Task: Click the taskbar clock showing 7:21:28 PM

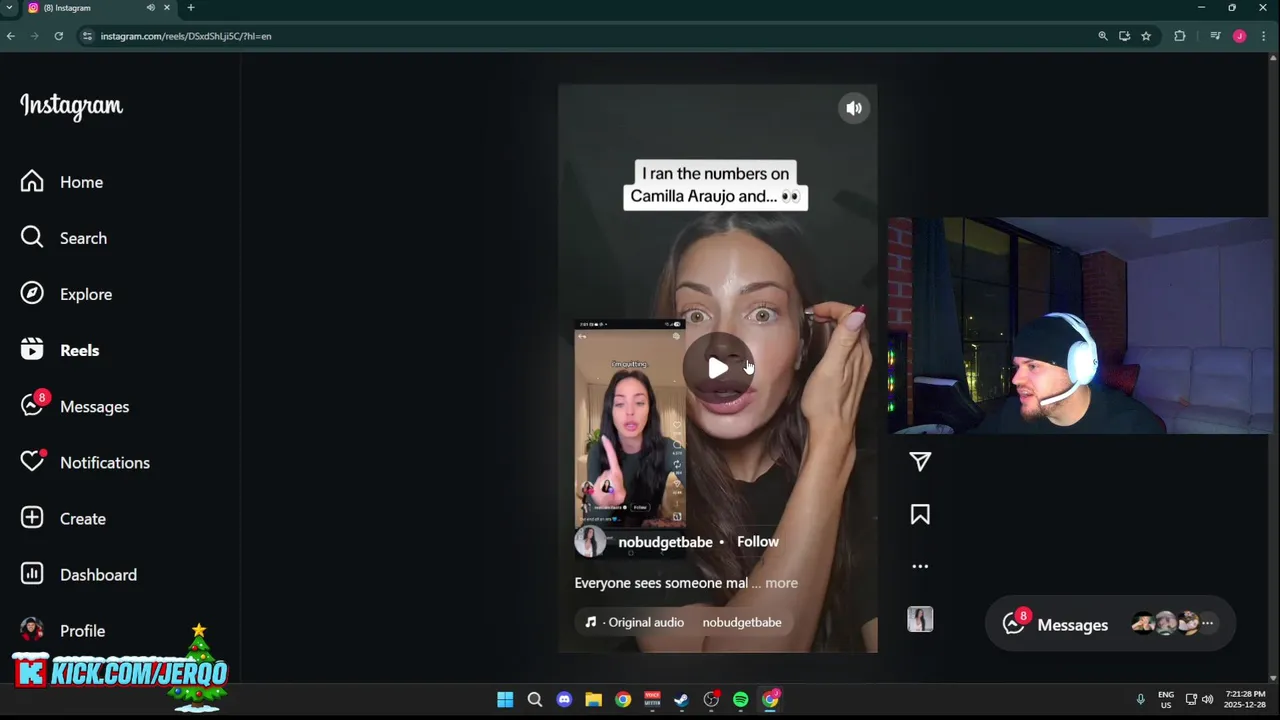Action: click(x=1245, y=699)
